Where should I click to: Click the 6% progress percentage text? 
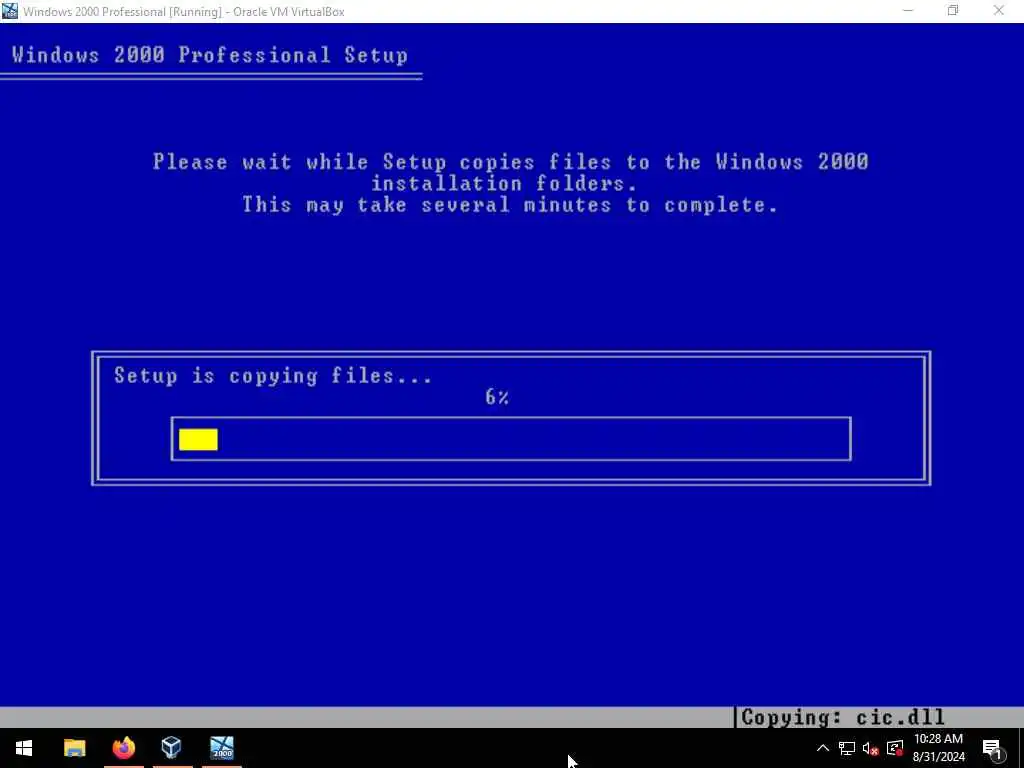coord(497,397)
